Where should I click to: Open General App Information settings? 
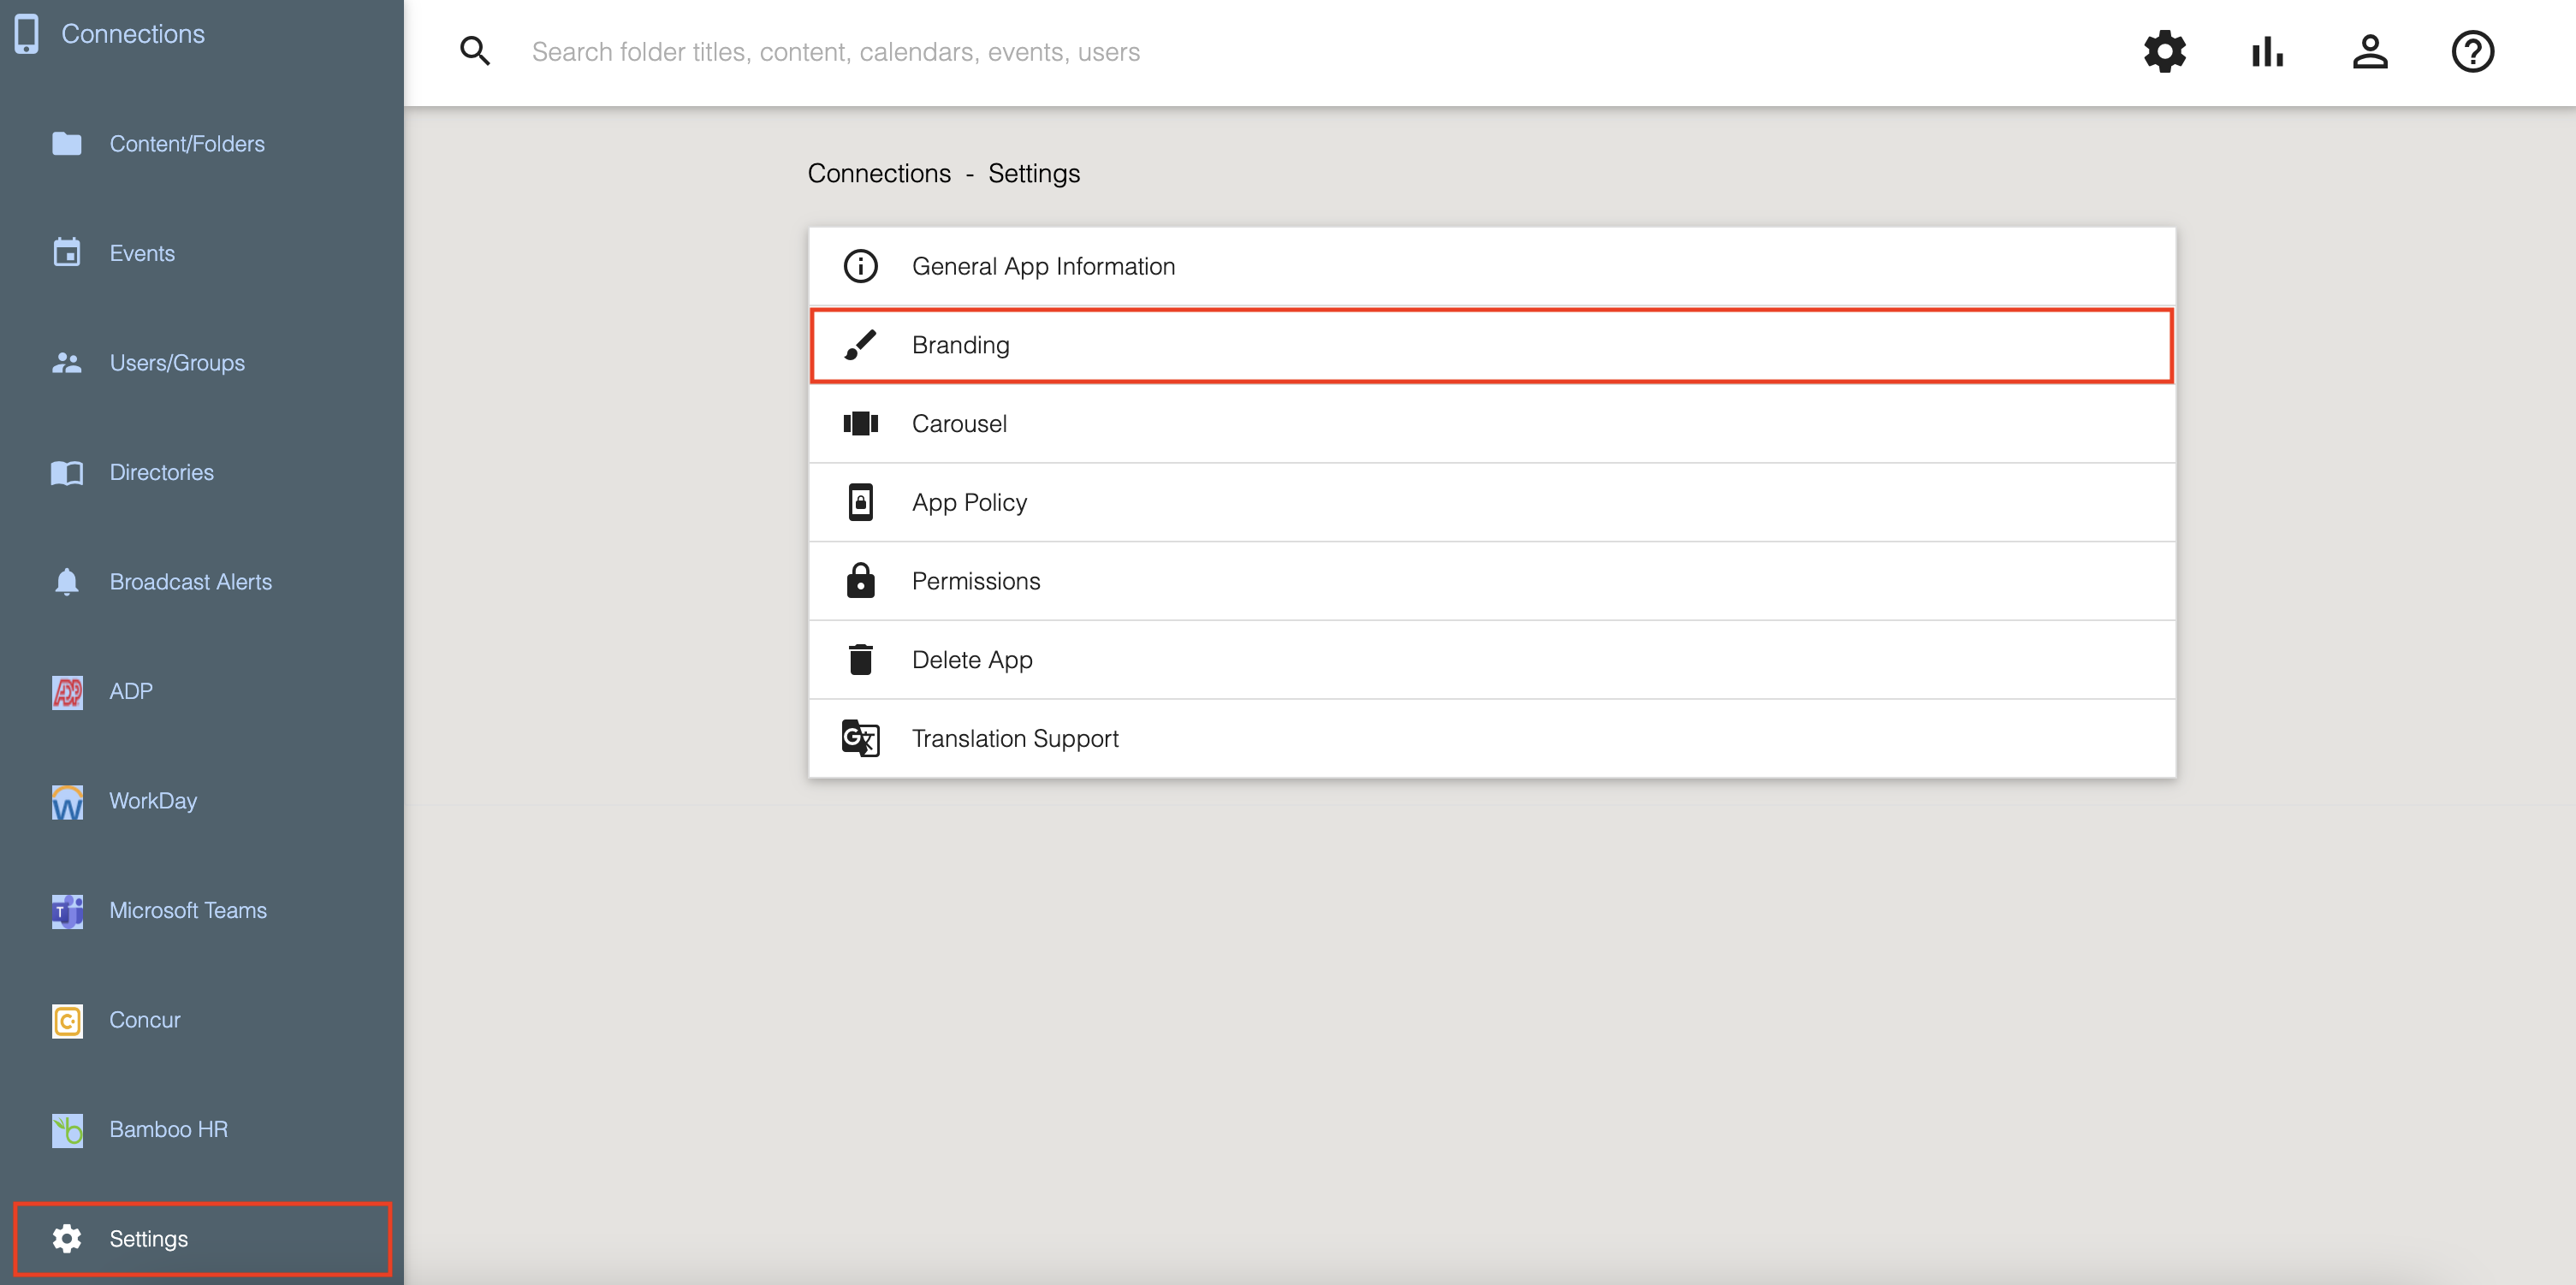(x=1492, y=266)
